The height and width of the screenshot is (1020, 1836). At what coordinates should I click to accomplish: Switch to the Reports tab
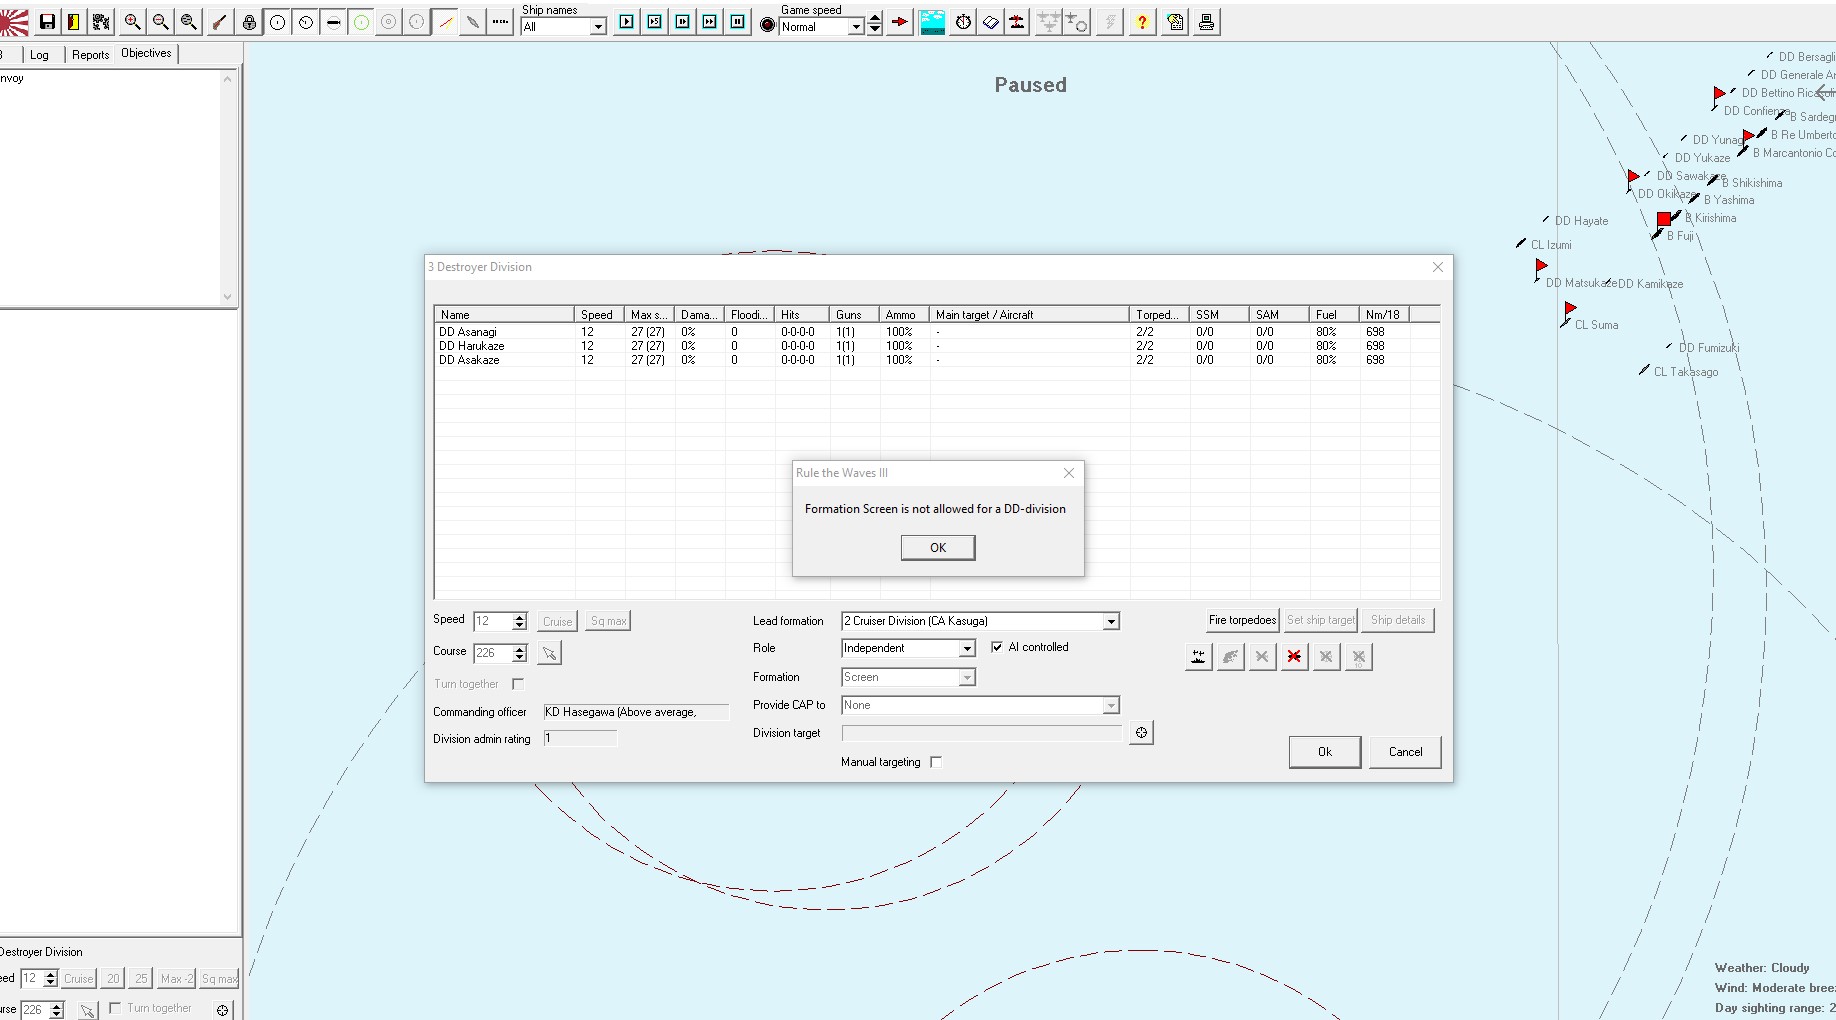pyautogui.click(x=90, y=55)
